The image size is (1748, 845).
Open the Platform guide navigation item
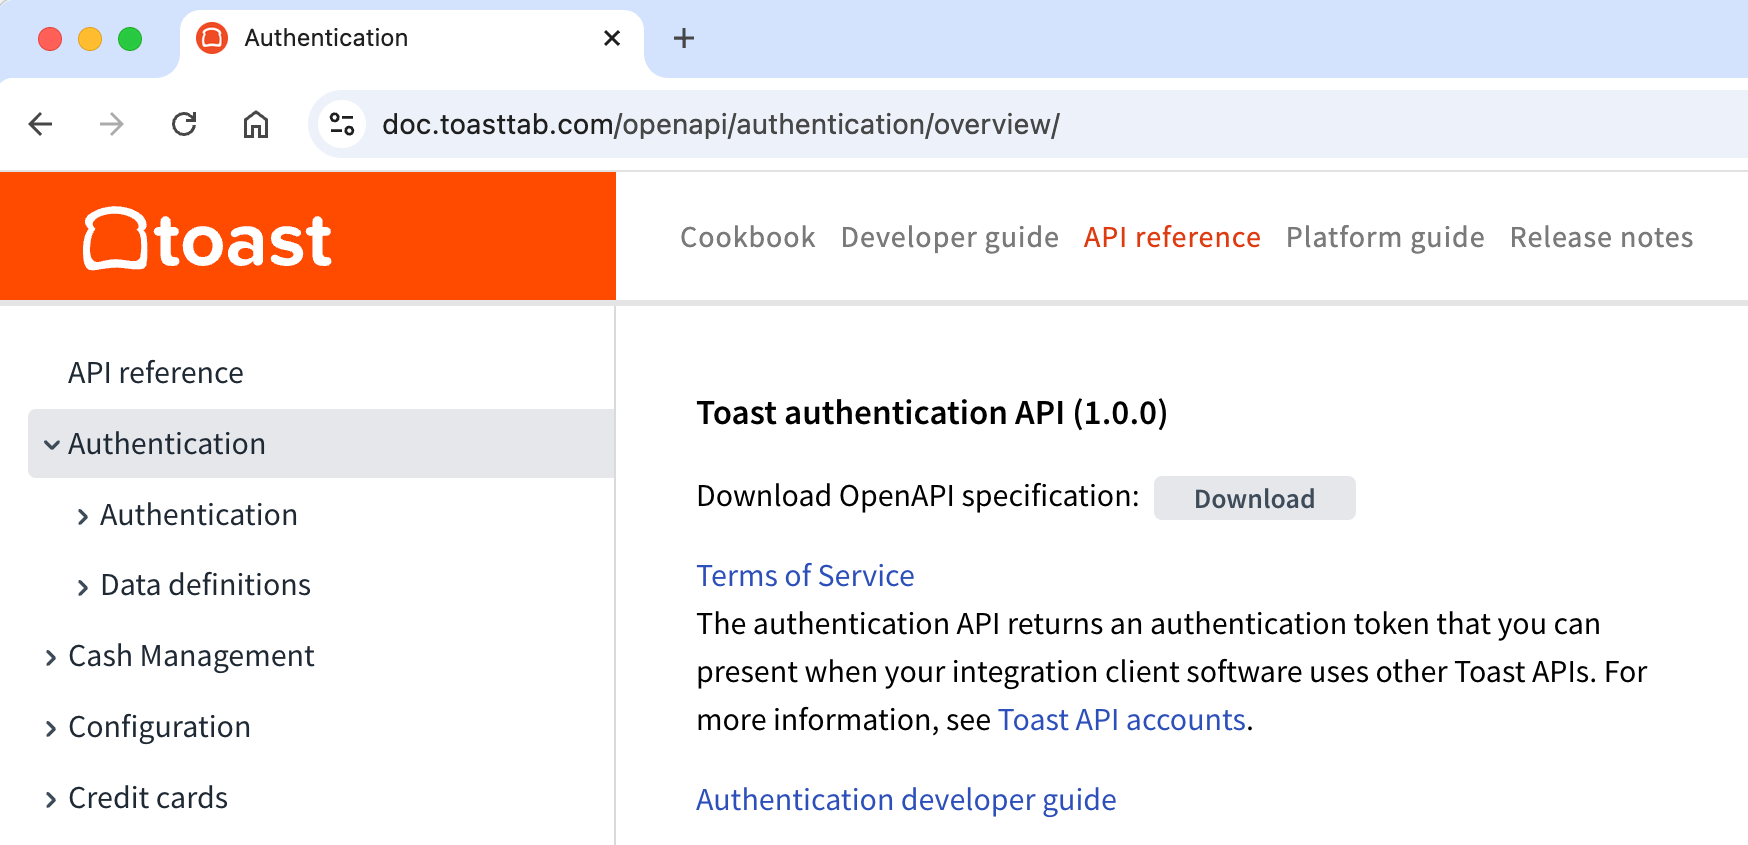tap(1385, 237)
